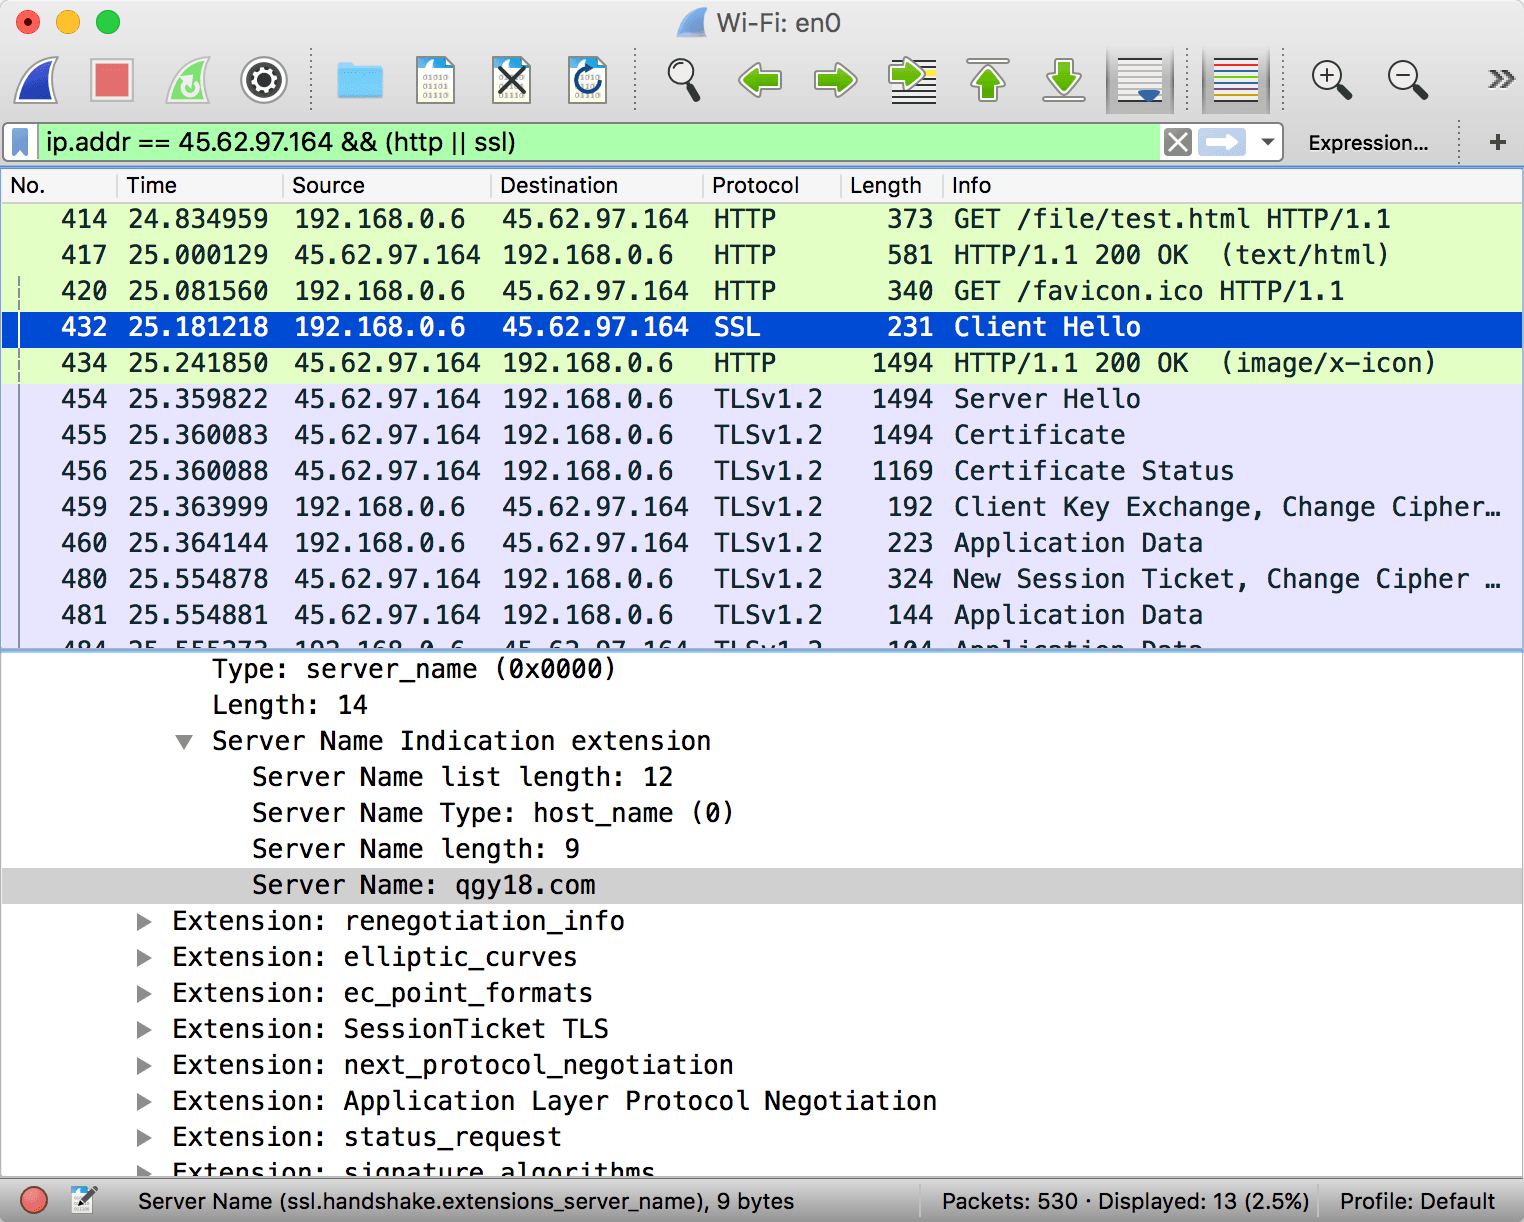
Task: Open a capture file with folder icon
Action: (360, 80)
